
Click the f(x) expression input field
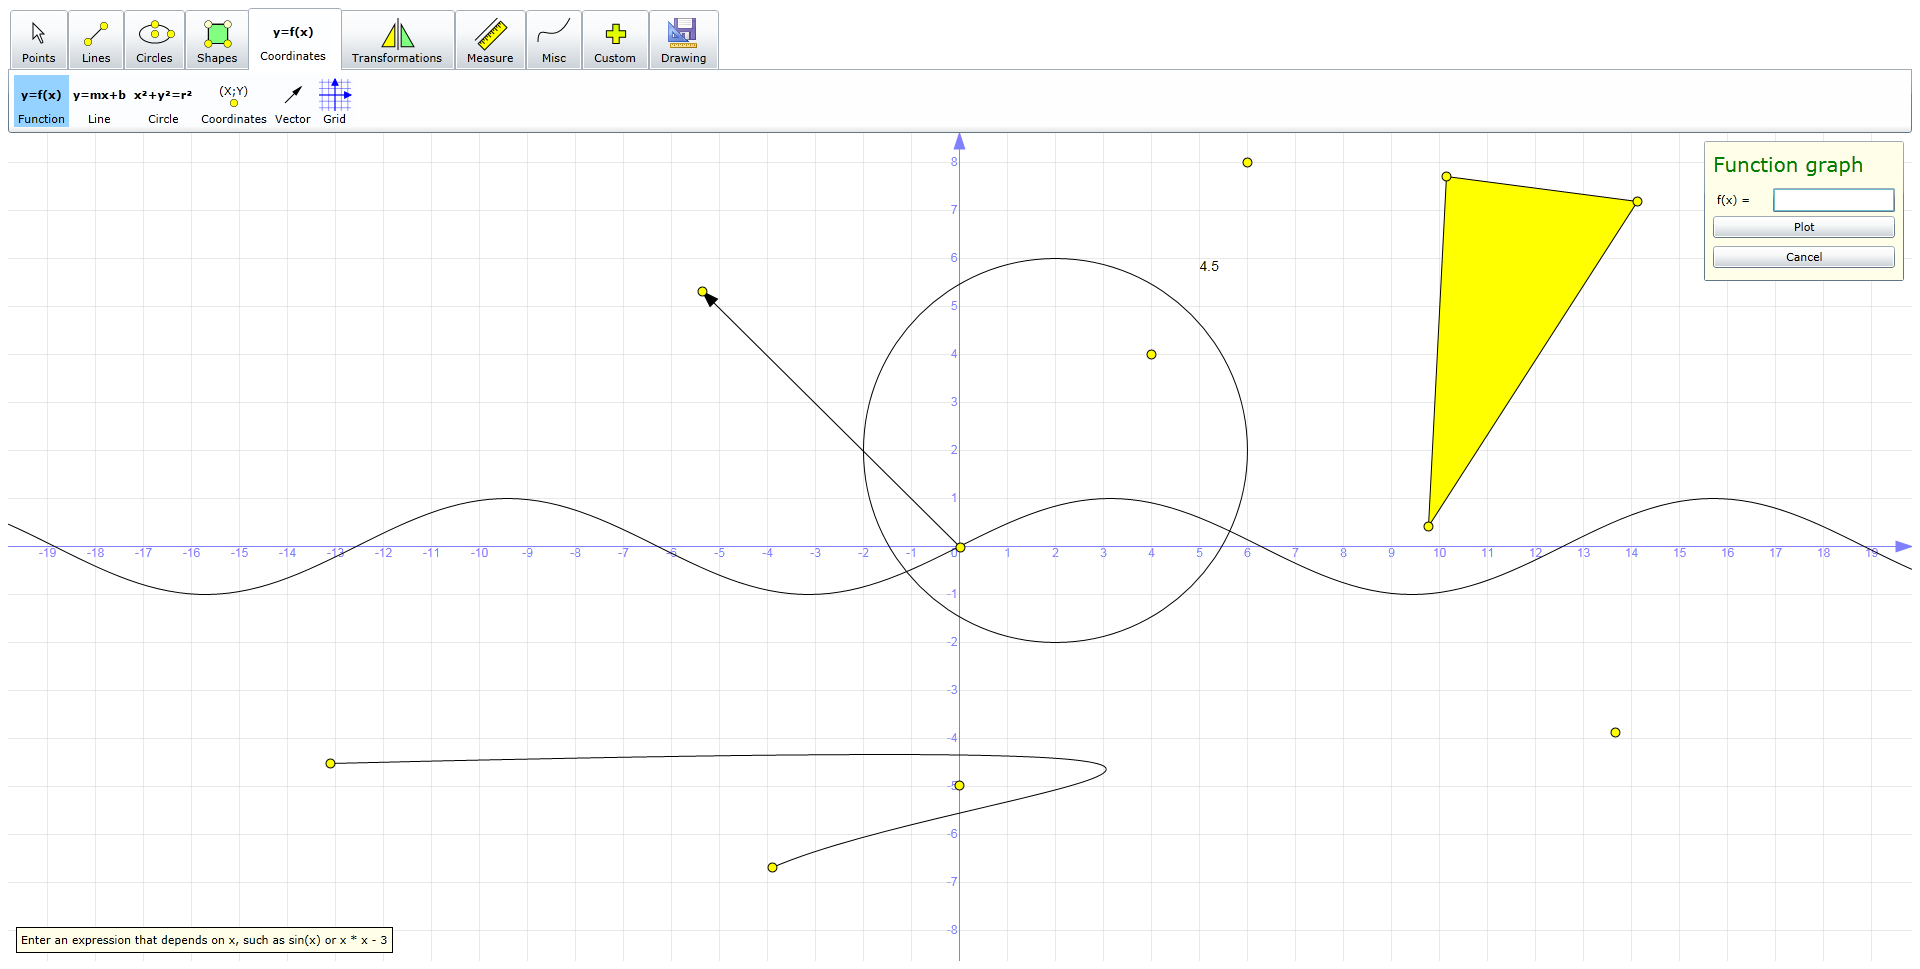pyautogui.click(x=1833, y=200)
